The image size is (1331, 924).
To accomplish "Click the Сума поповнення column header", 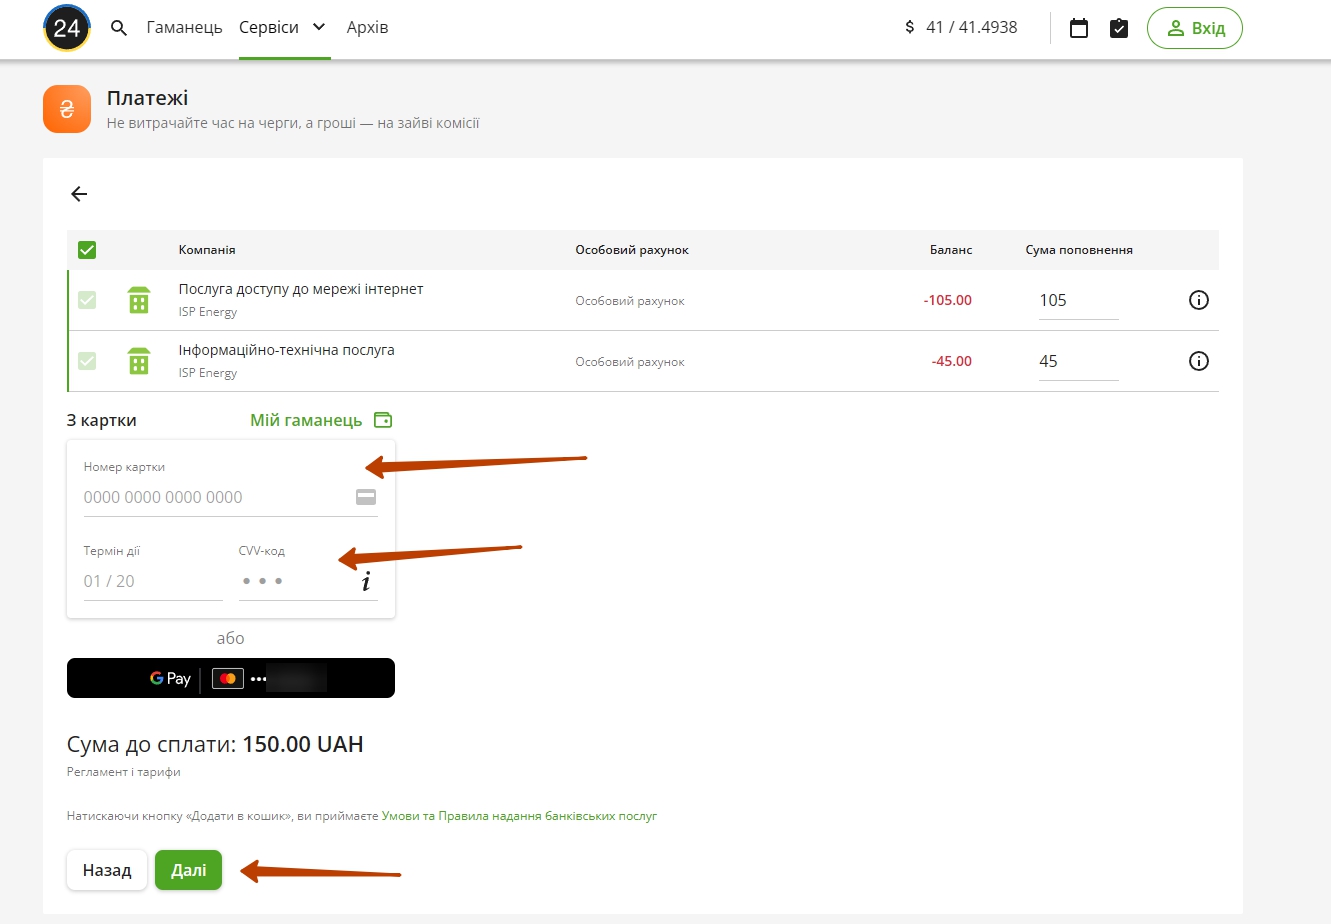I will click(x=1079, y=250).
